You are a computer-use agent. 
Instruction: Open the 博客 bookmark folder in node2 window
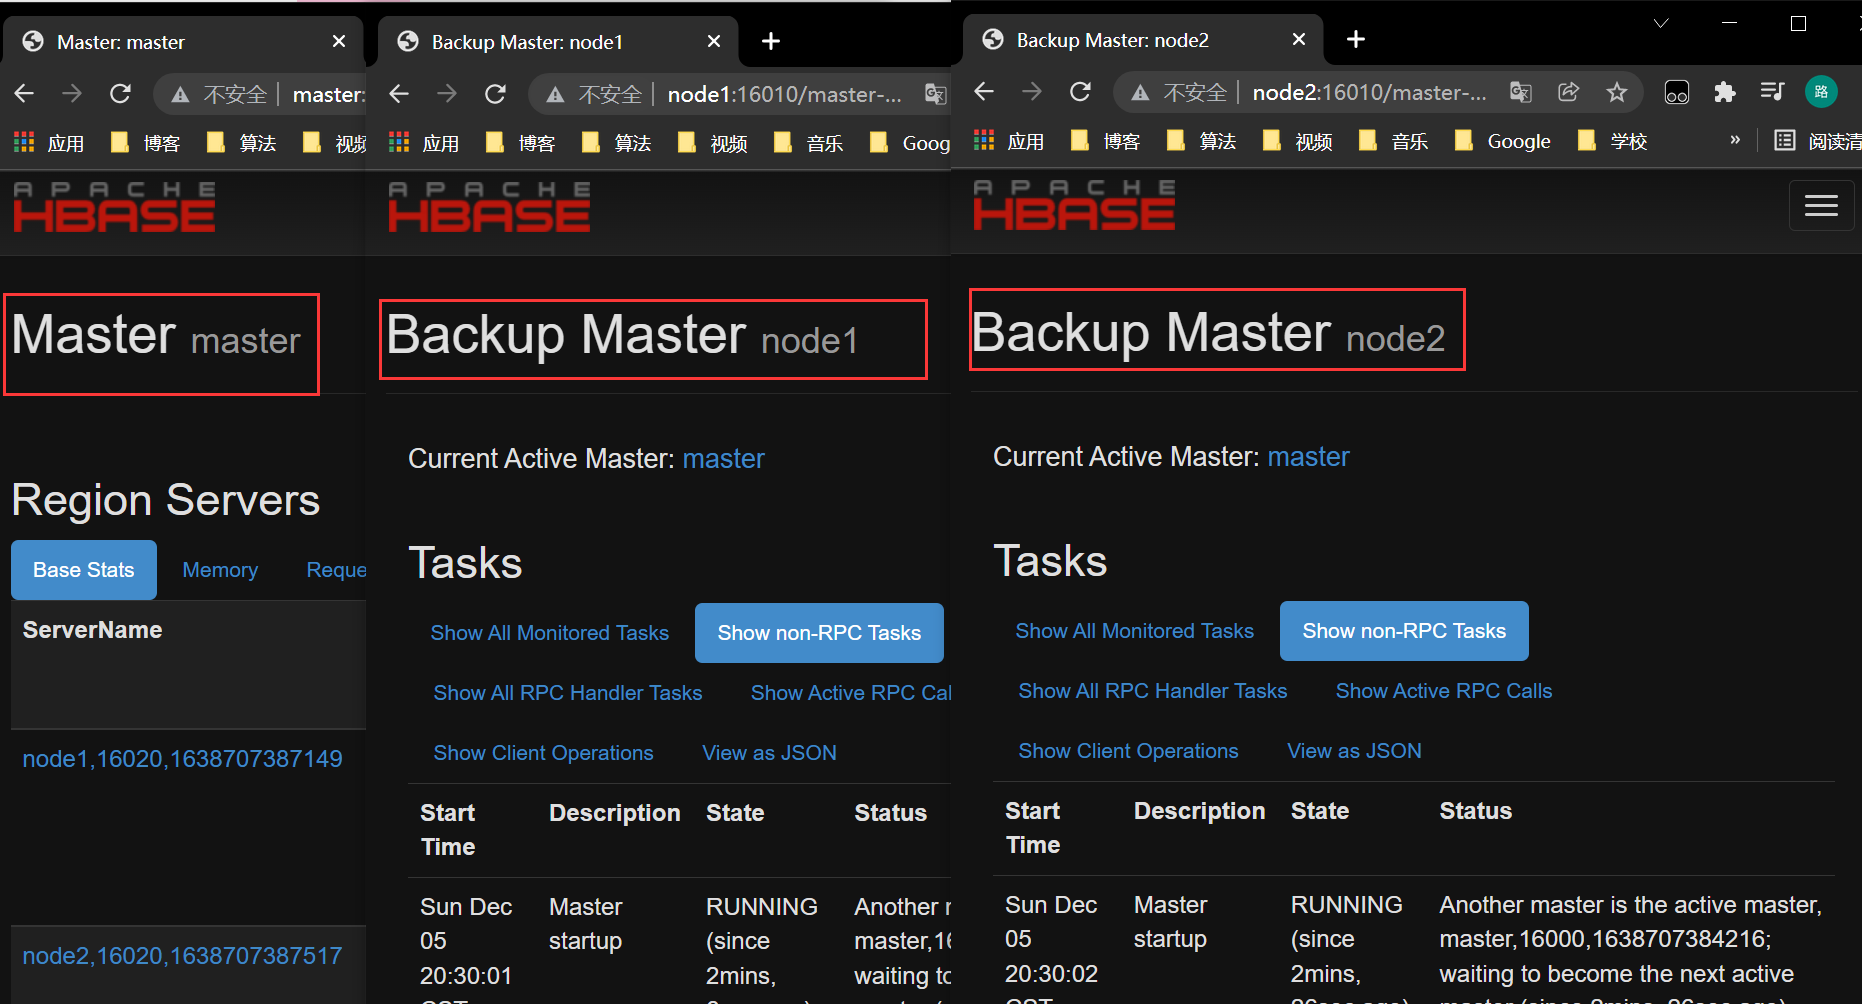1106,141
